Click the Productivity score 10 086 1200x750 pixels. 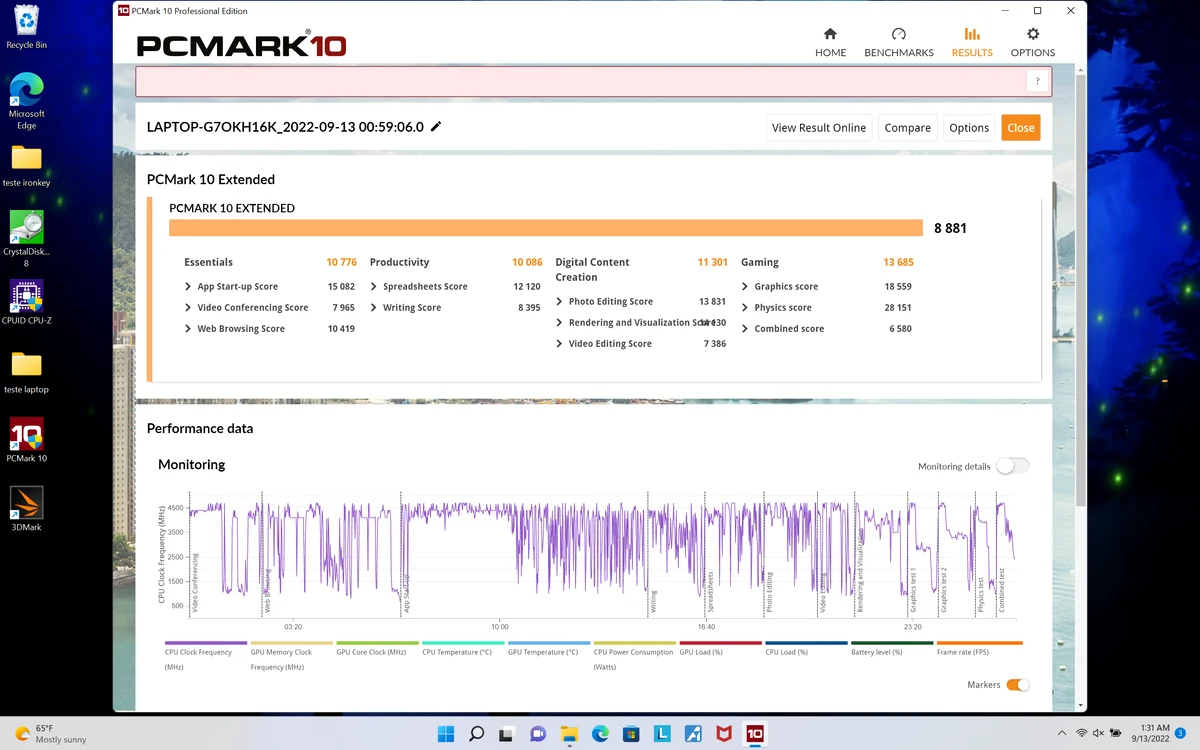[527, 262]
